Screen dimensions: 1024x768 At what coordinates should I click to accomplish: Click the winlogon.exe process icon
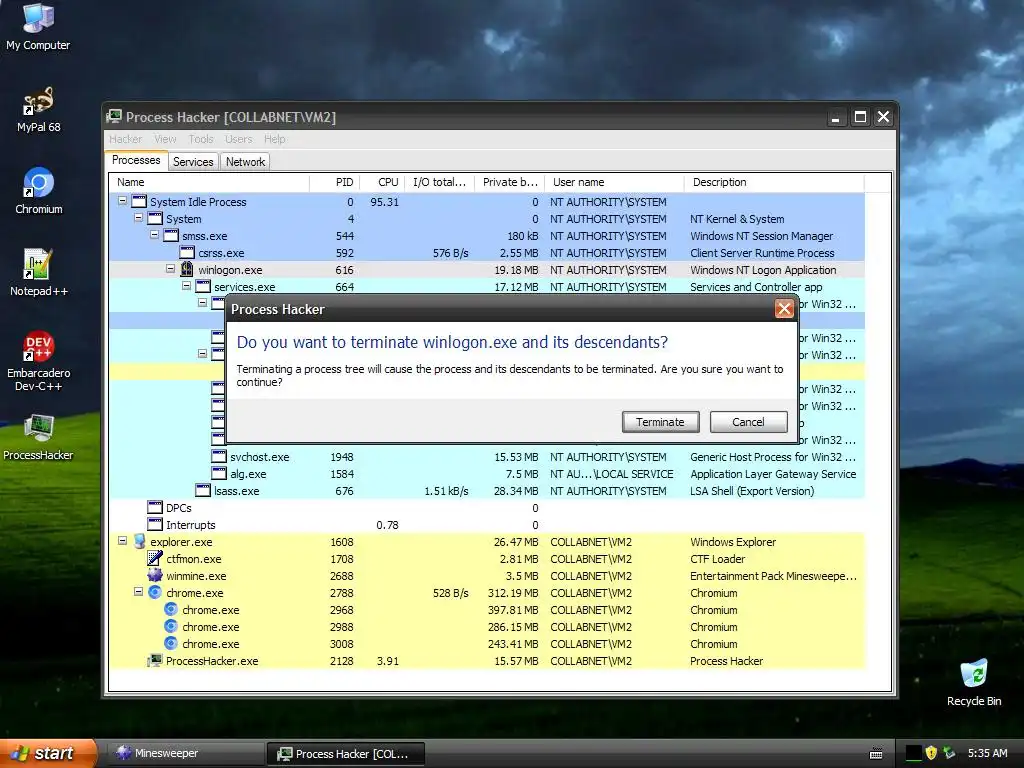pyautogui.click(x=187, y=270)
